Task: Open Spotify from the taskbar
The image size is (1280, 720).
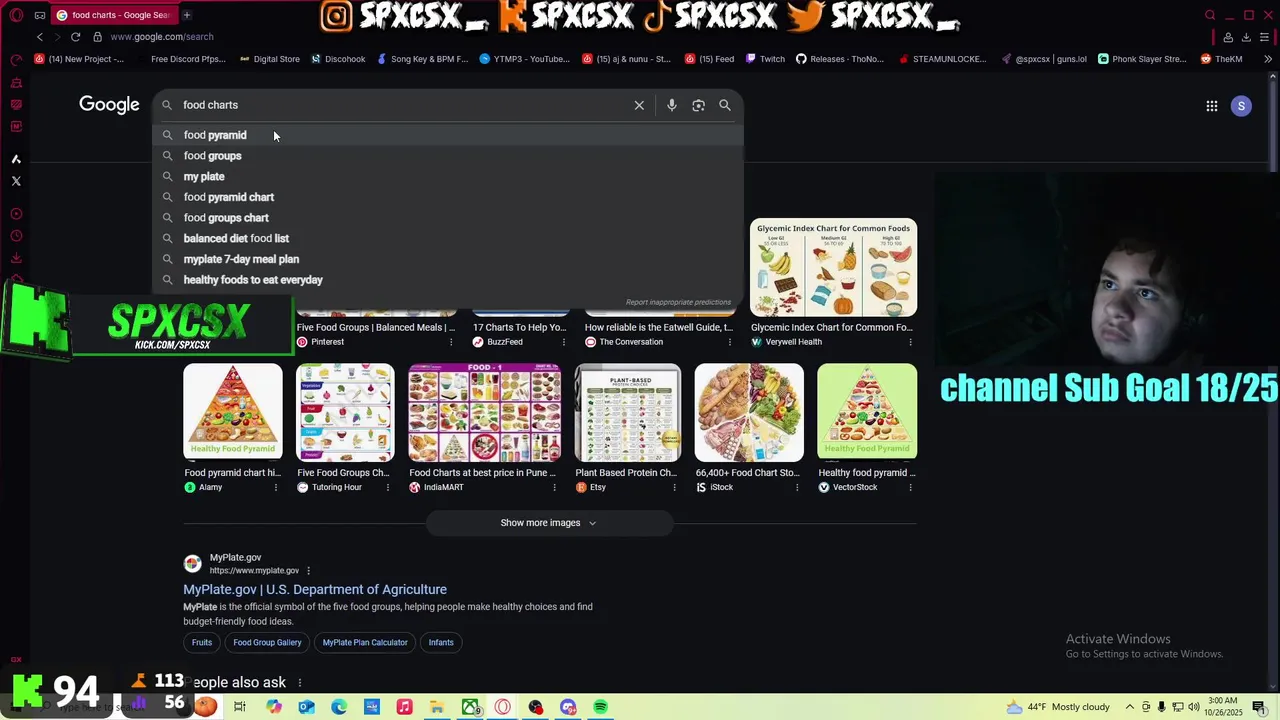Action: 601,707
